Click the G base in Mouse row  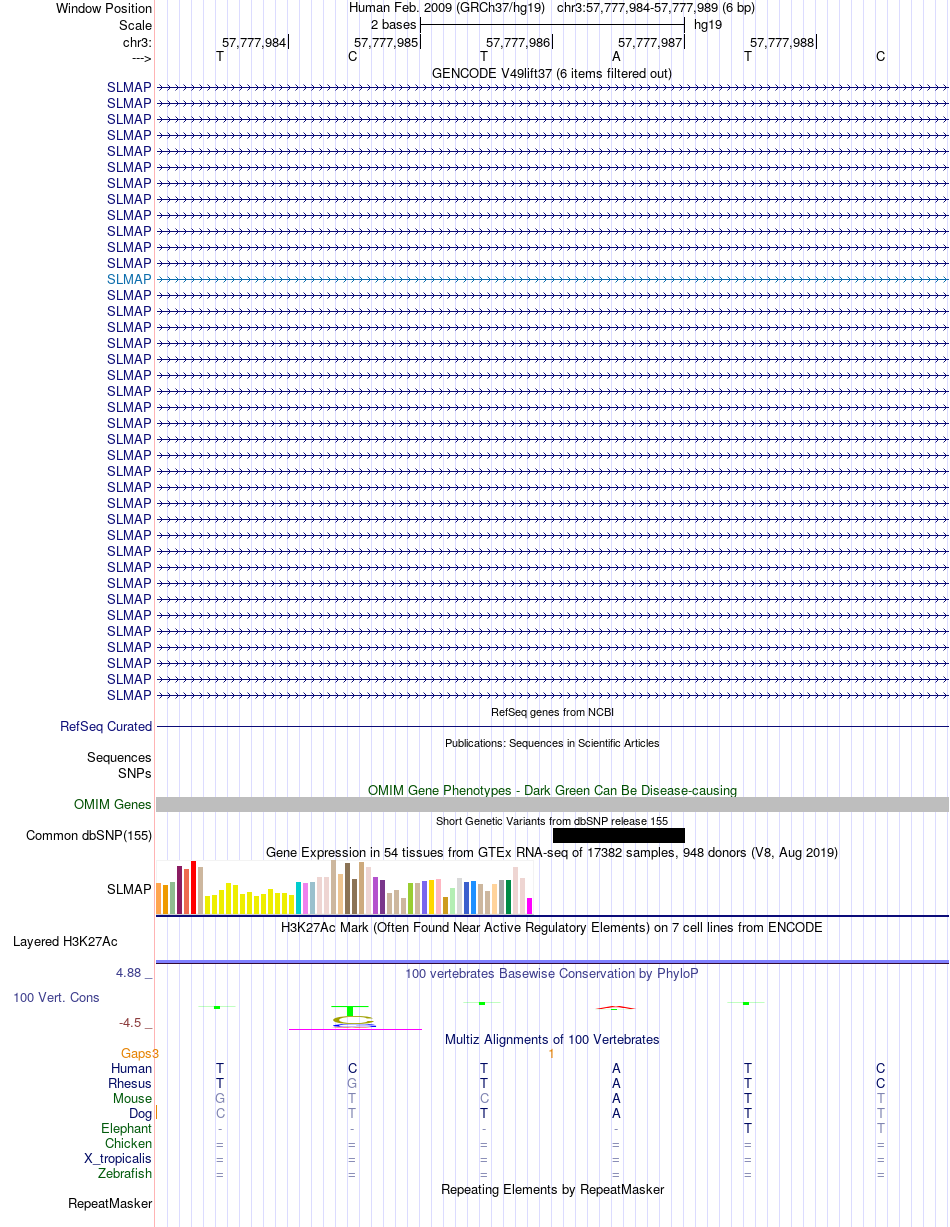220,1098
